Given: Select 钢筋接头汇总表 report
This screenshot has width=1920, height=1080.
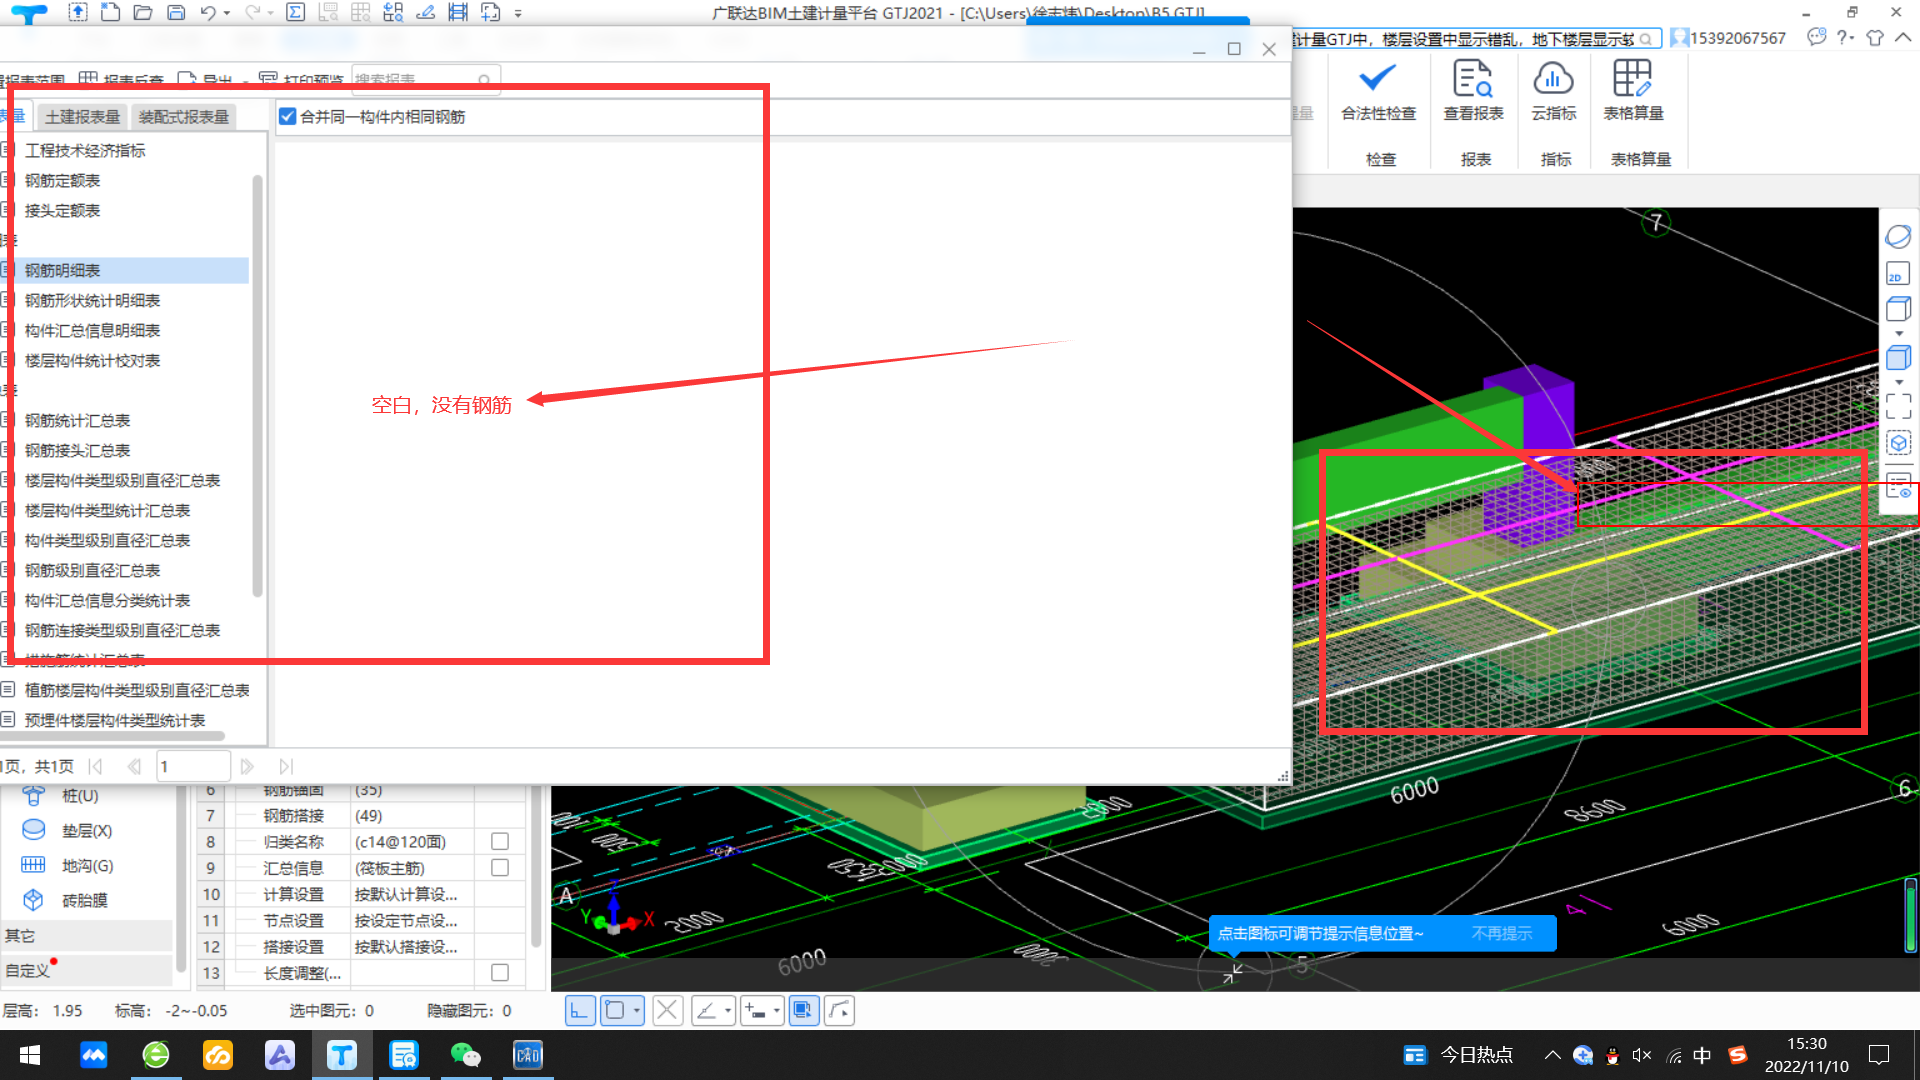Looking at the screenshot, I should point(78,451).
